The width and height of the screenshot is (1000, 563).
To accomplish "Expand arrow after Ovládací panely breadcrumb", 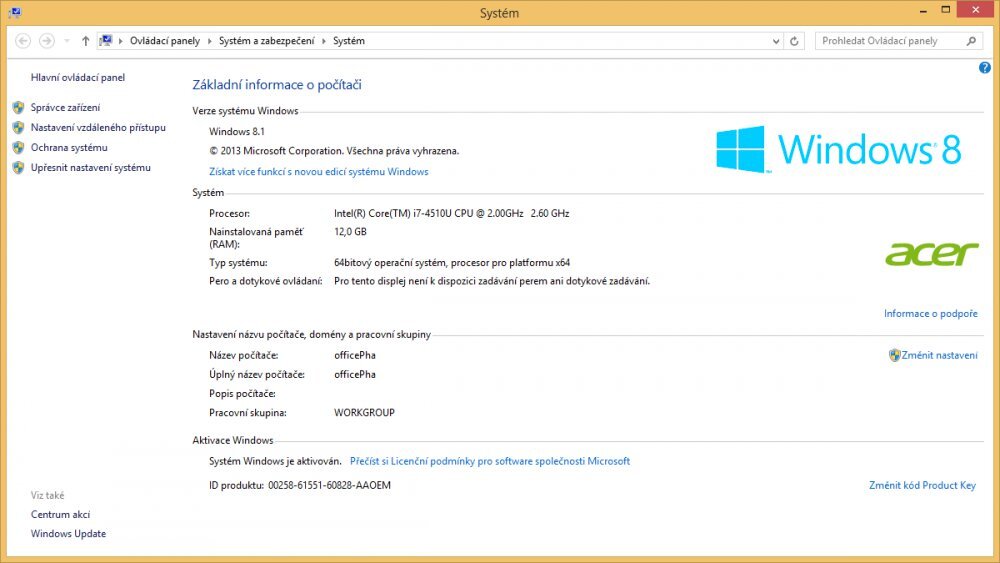I will coord(209,41).
